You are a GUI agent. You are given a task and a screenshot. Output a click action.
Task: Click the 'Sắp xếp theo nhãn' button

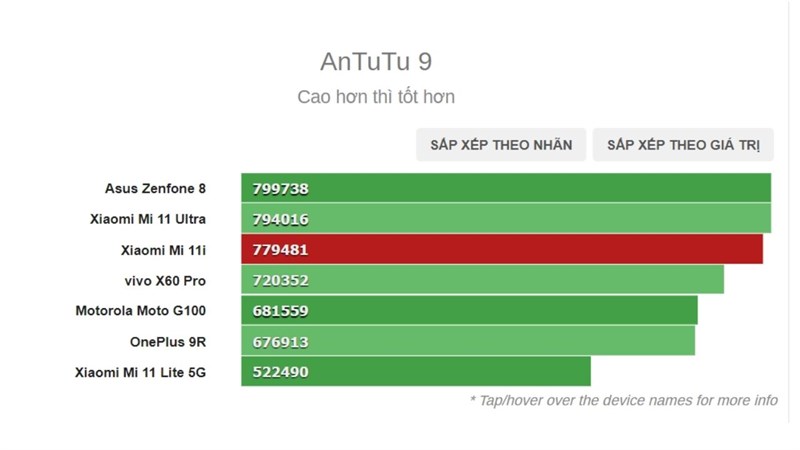coord(501,145)
